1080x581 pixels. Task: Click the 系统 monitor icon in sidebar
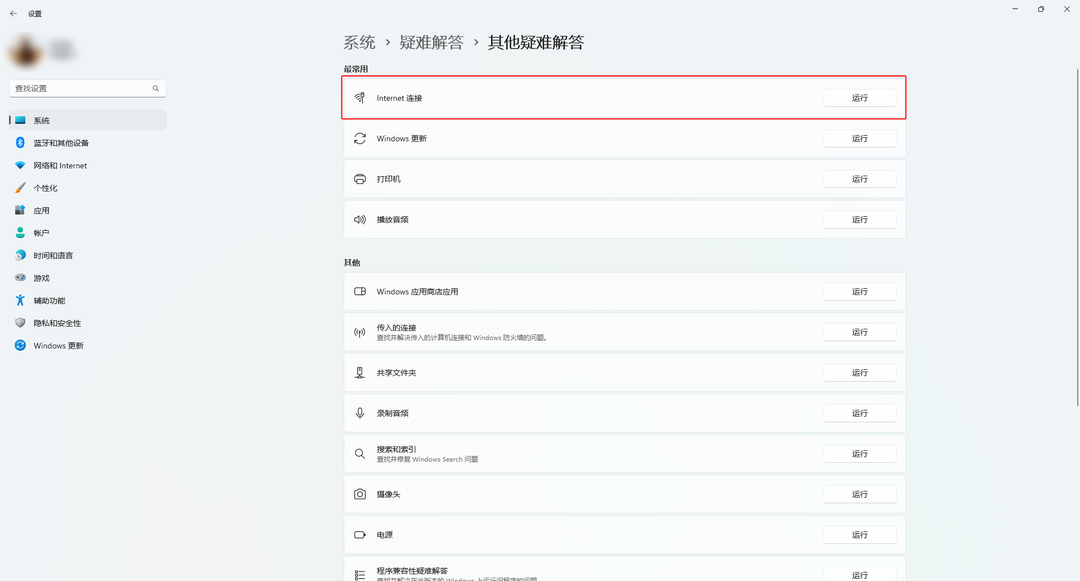click(20, 120)
